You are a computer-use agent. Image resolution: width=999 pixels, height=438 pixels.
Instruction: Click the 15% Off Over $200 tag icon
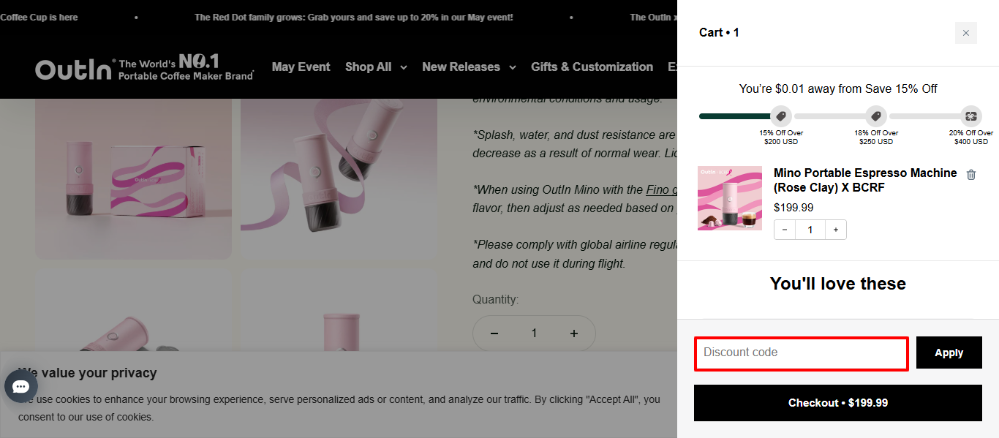[x=780, y=116]
